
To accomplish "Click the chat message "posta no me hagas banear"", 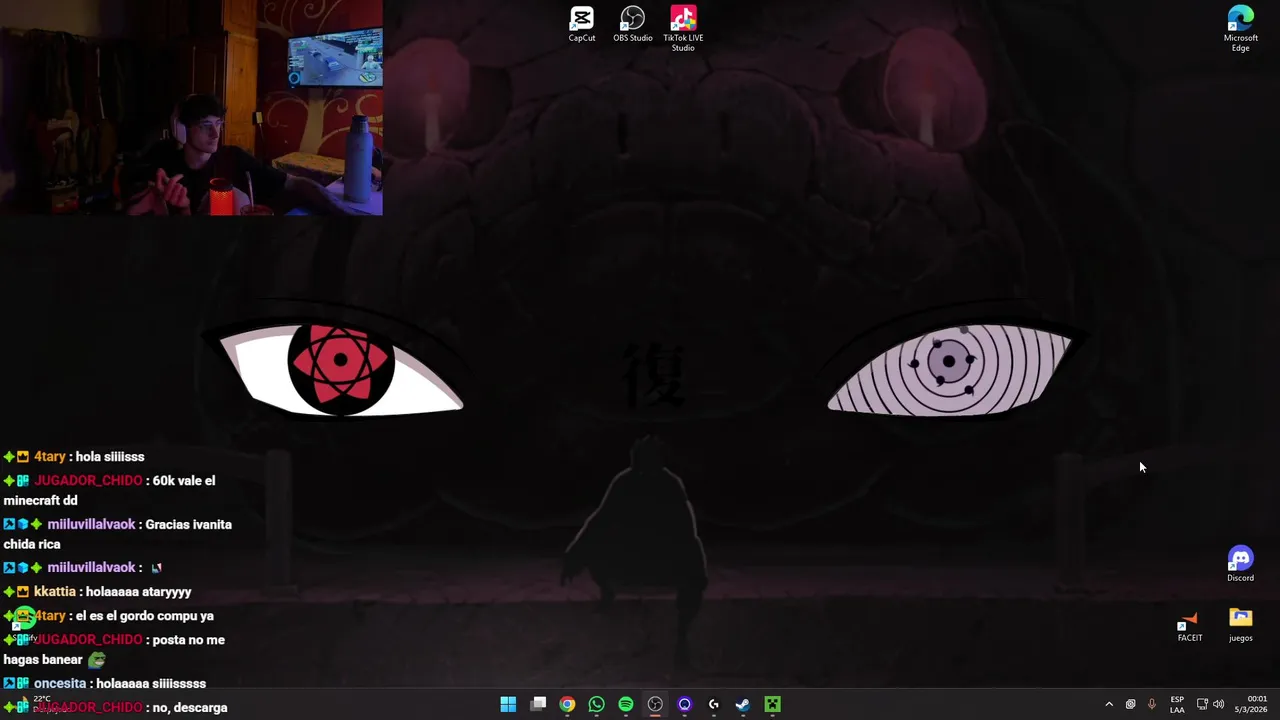I will [x=114, y=650].
